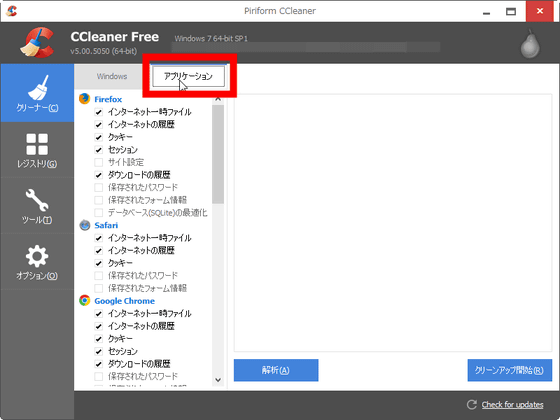Open the Check for updates link
This screenshot has width=560, height=420.
click(512, 405)
